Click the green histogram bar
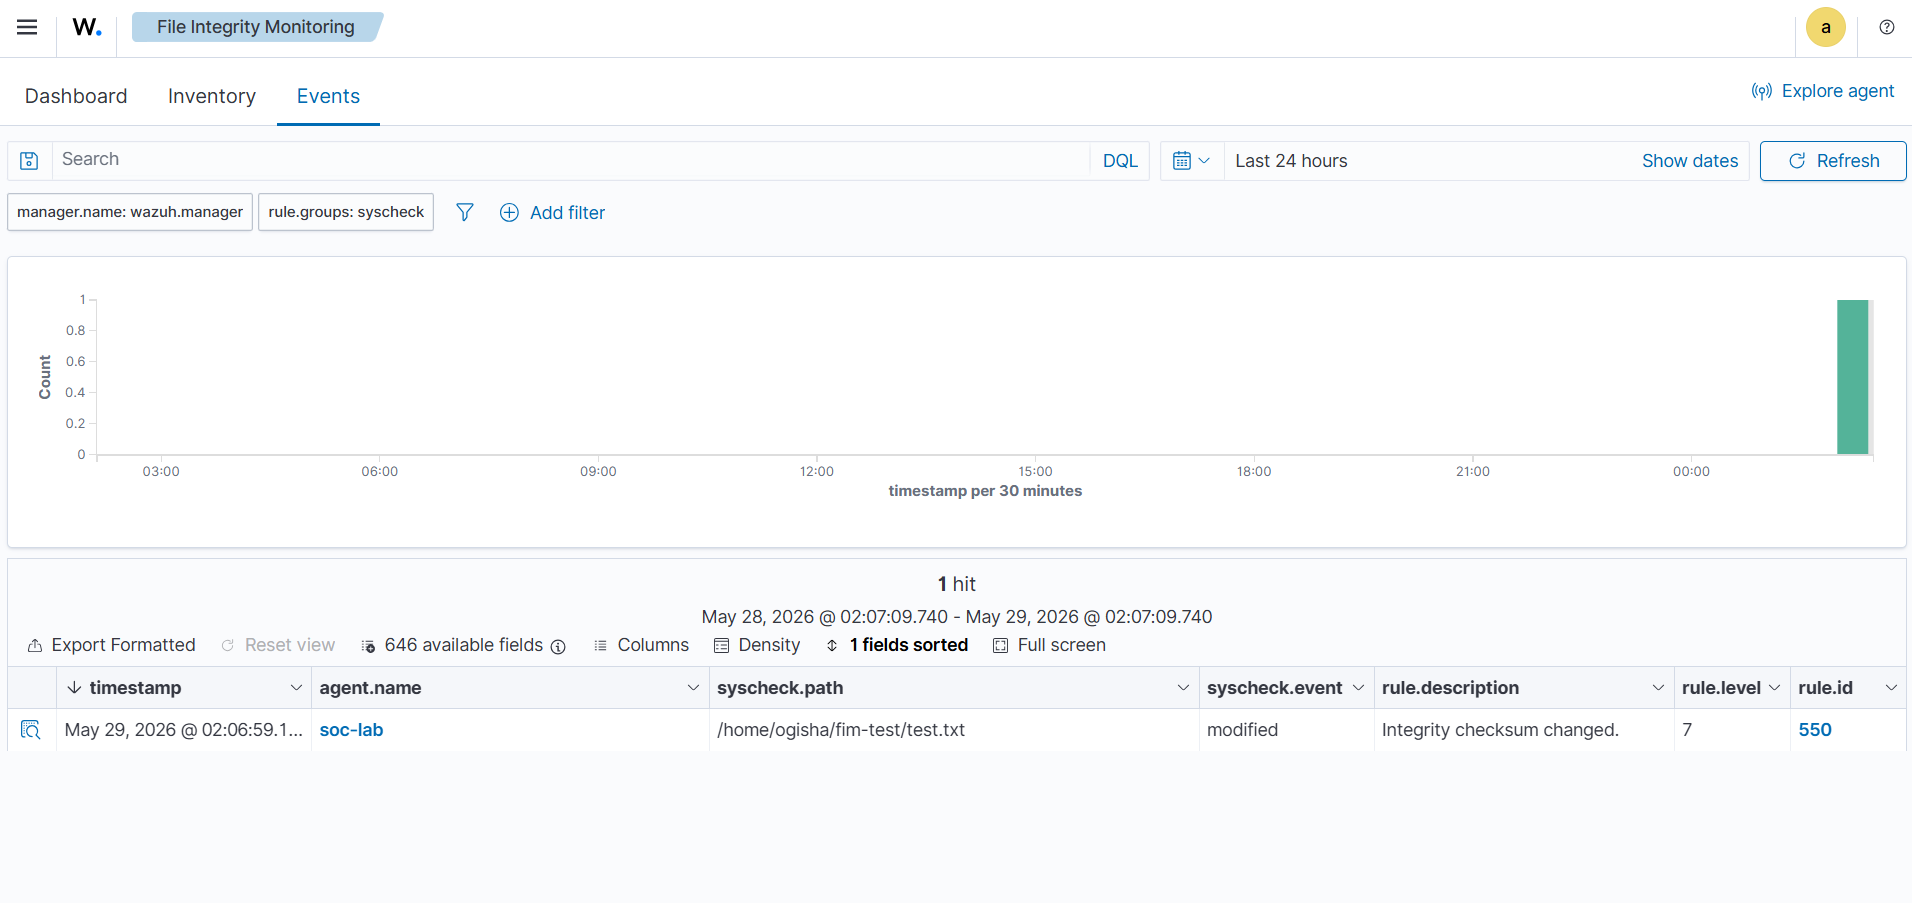 [1853, 377]
